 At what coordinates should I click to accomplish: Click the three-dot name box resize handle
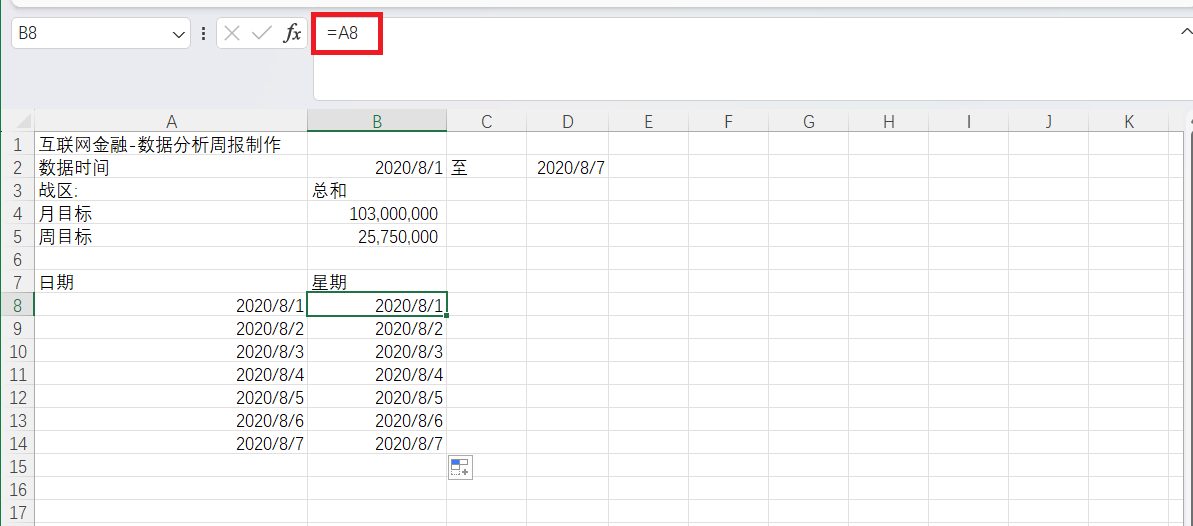point(204,33)
